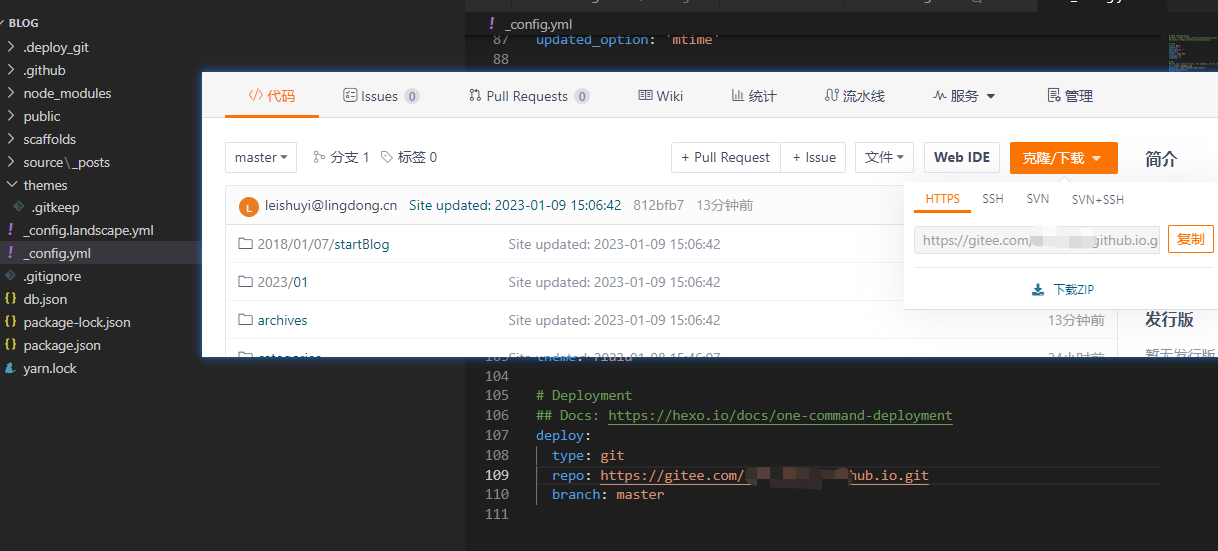1218x551 pixels.
Task: Select the HTTPS clone tab
Action: (x=942, y=199)
